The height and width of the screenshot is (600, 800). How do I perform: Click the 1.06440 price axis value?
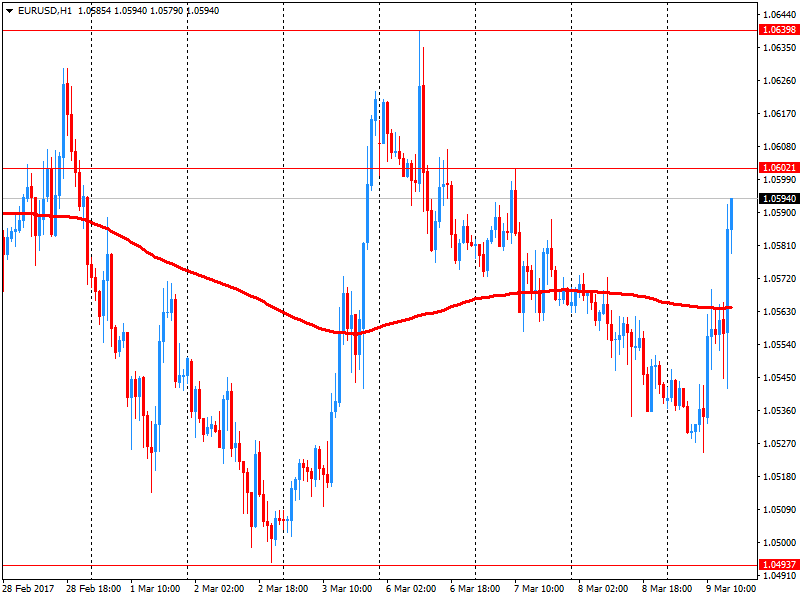click(780, 15)
